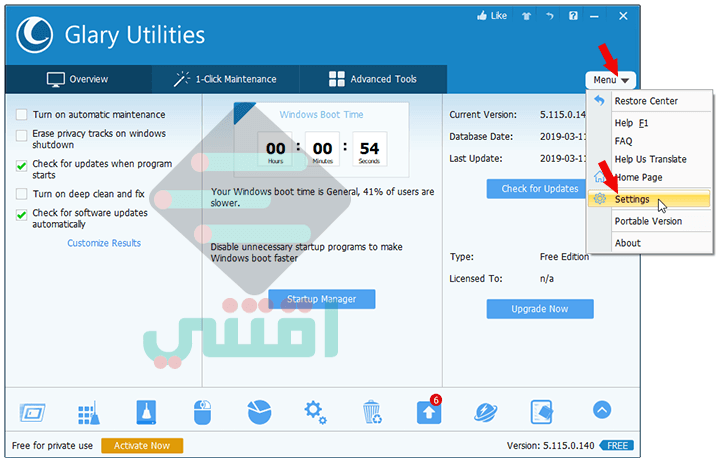Launch the pie-chart Disk Space Analyzer icon

[259, 412]
